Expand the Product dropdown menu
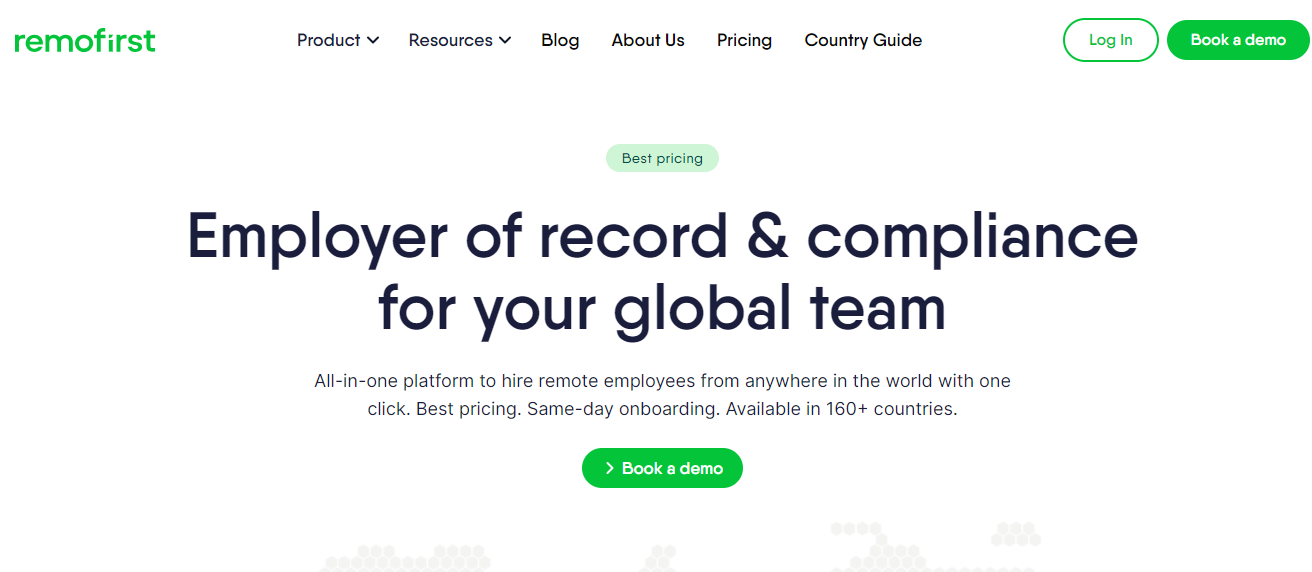Image resolution: width=1312 pixels, height=572 pixels. click(338, 40)
